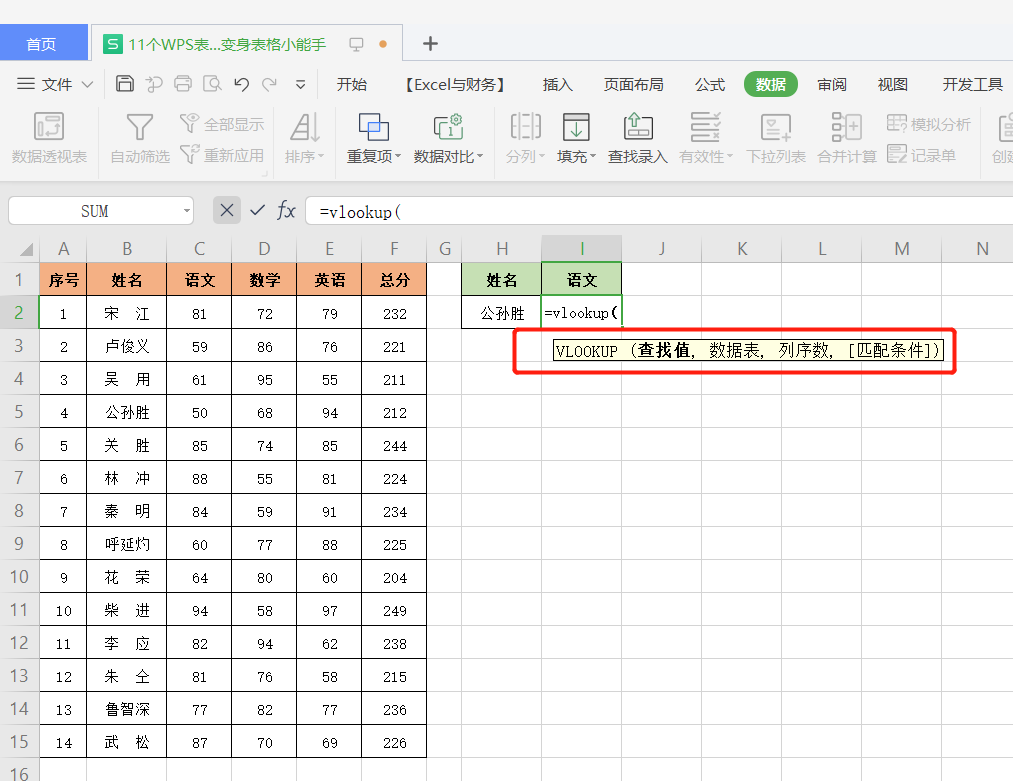Open Duplicates (重复项) tool

(374, 138)
